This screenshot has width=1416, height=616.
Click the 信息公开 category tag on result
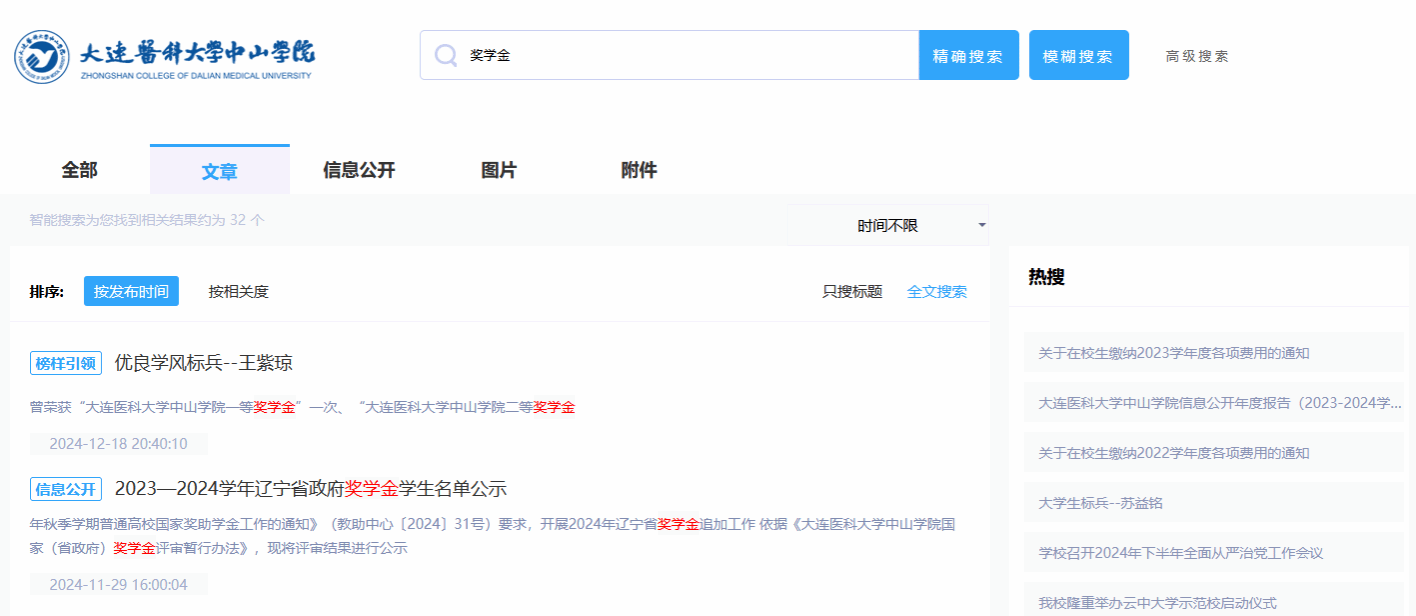point(66,489)
